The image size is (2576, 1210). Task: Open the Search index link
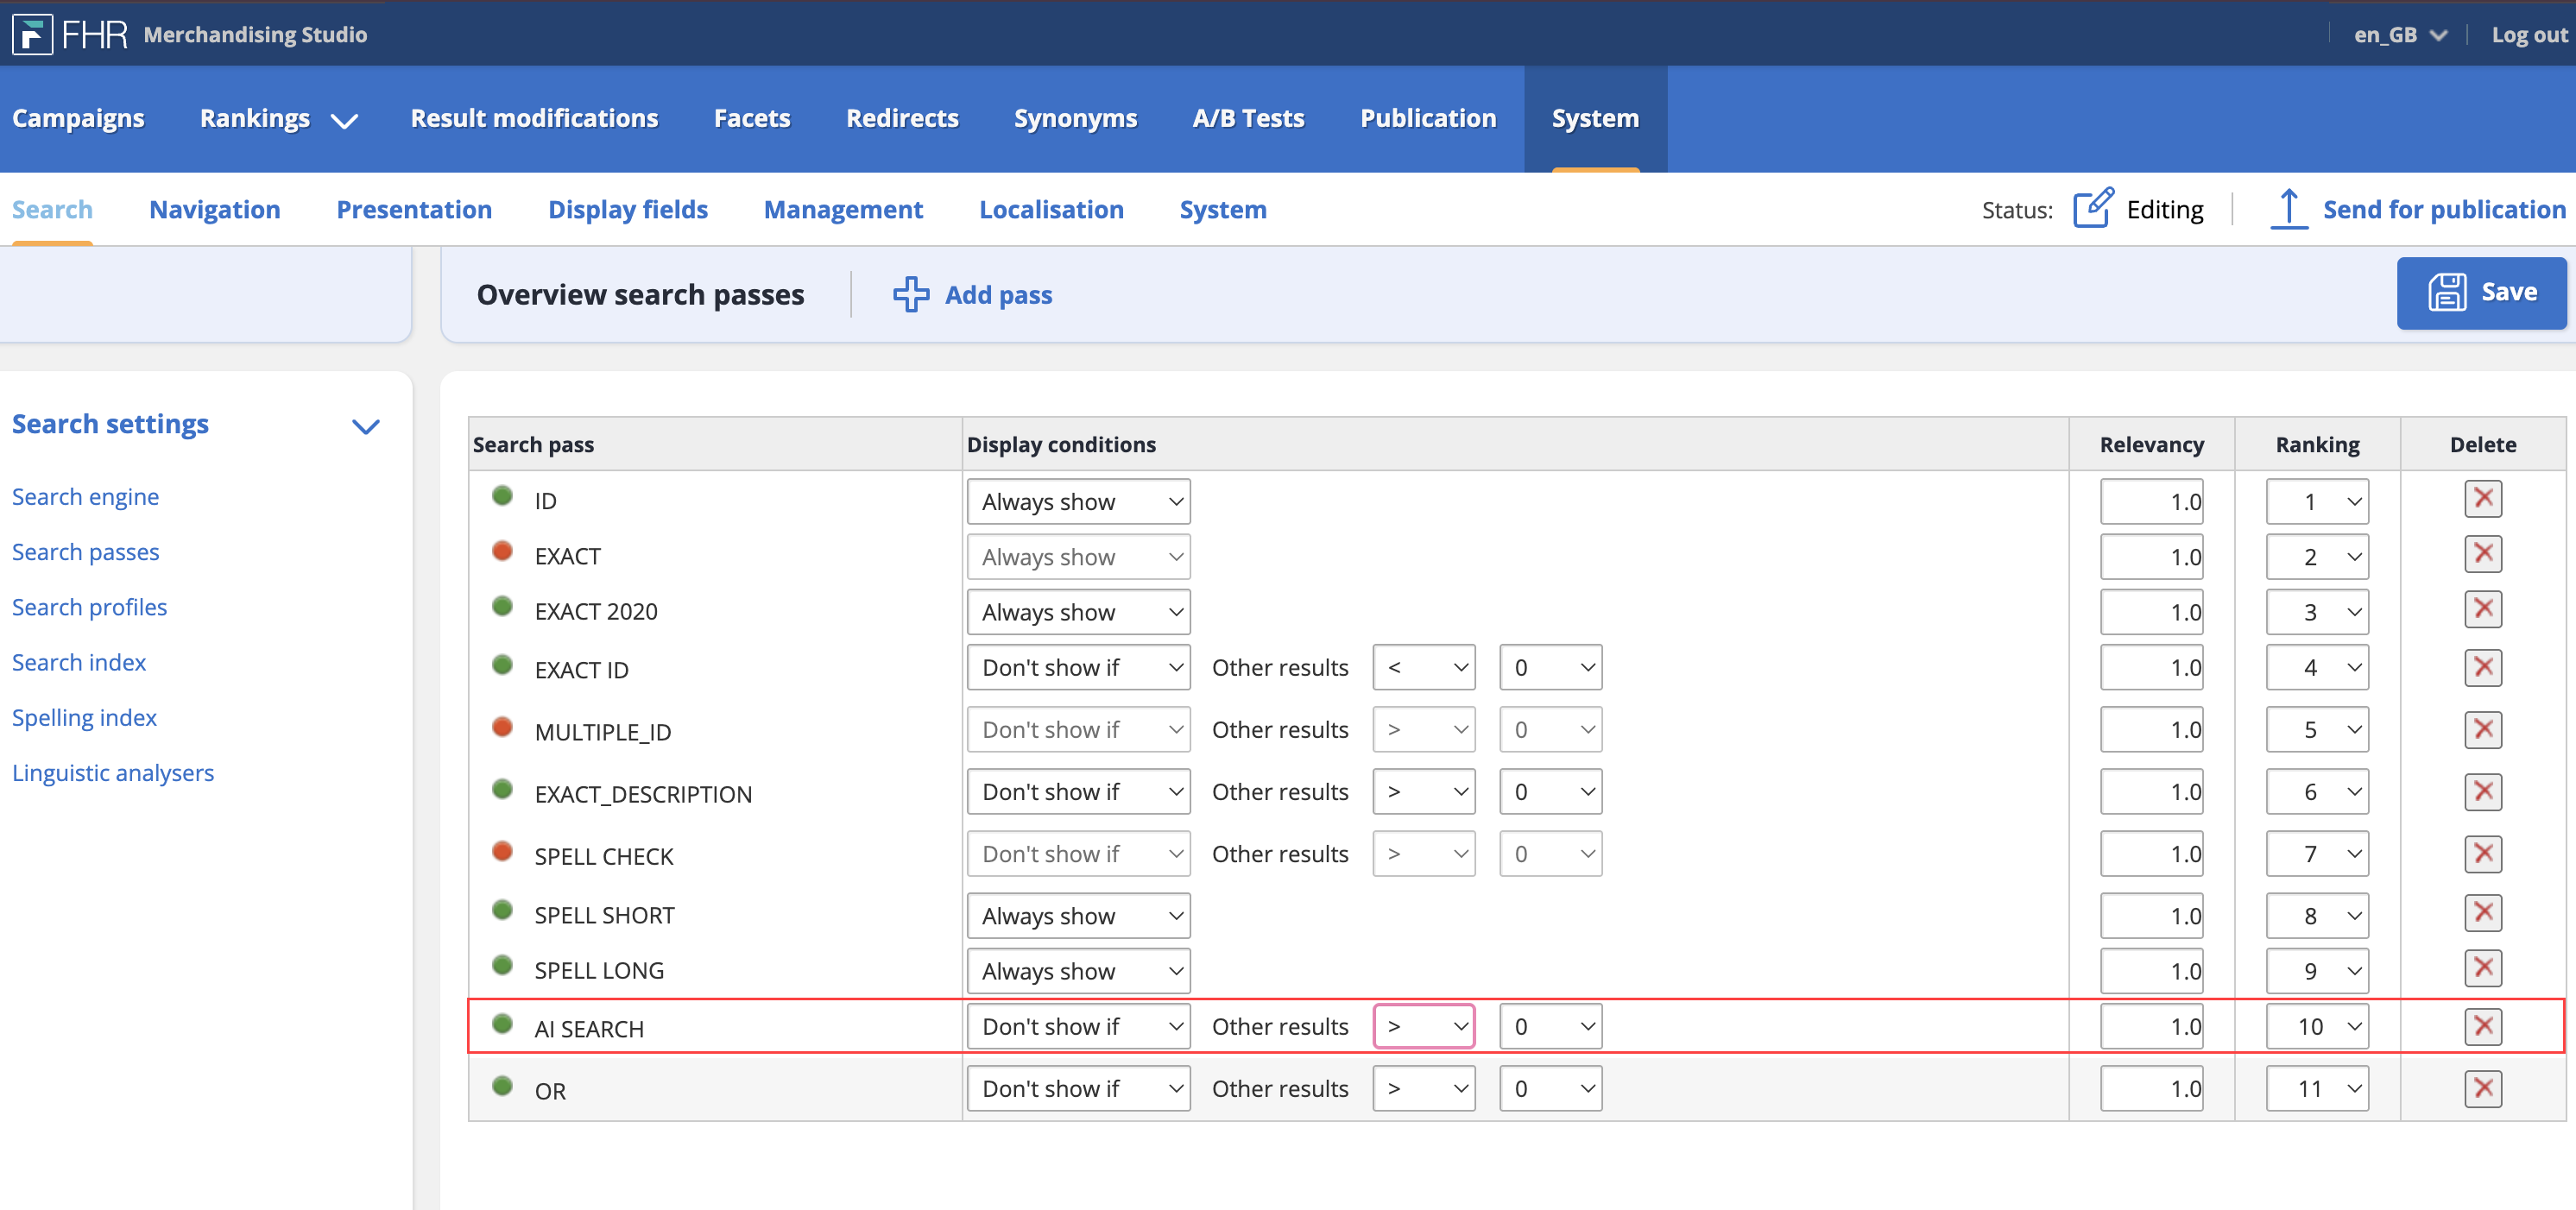coord(79,661)
